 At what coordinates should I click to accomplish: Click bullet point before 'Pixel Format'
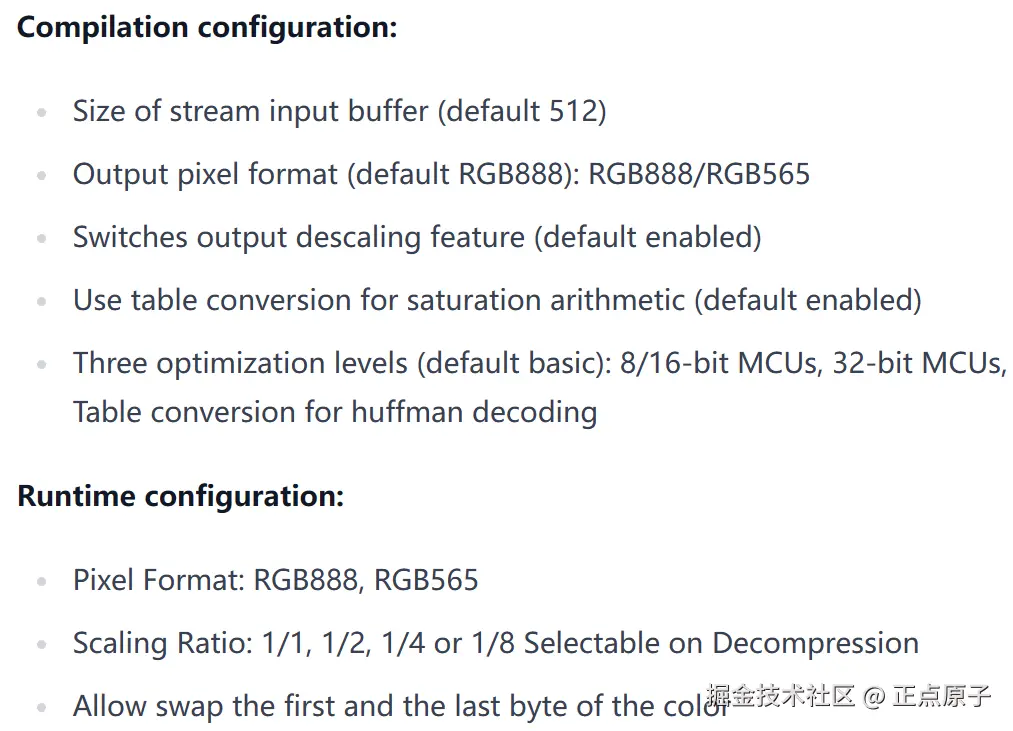coord(41,581)
